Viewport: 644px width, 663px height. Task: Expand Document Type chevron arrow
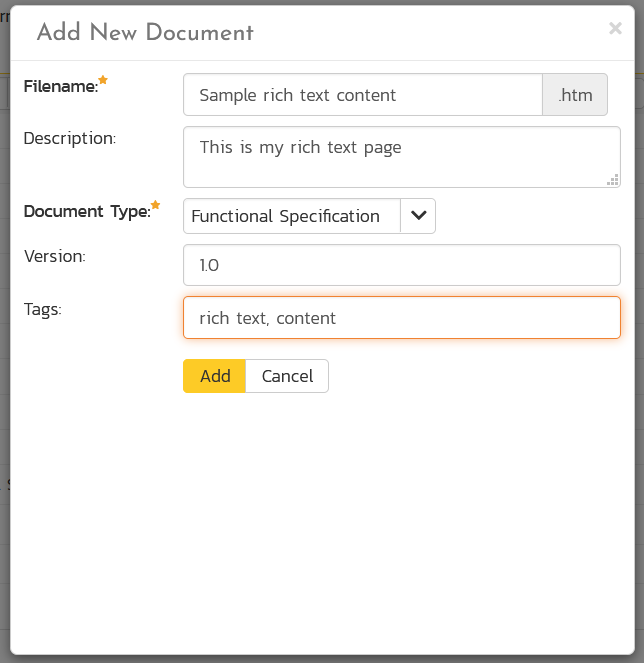[418, 216]
